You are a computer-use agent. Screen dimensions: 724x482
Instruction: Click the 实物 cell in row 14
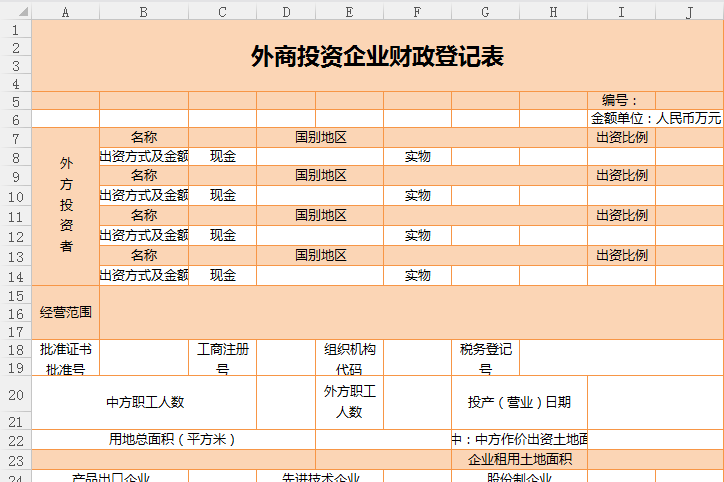click(417, 275)
